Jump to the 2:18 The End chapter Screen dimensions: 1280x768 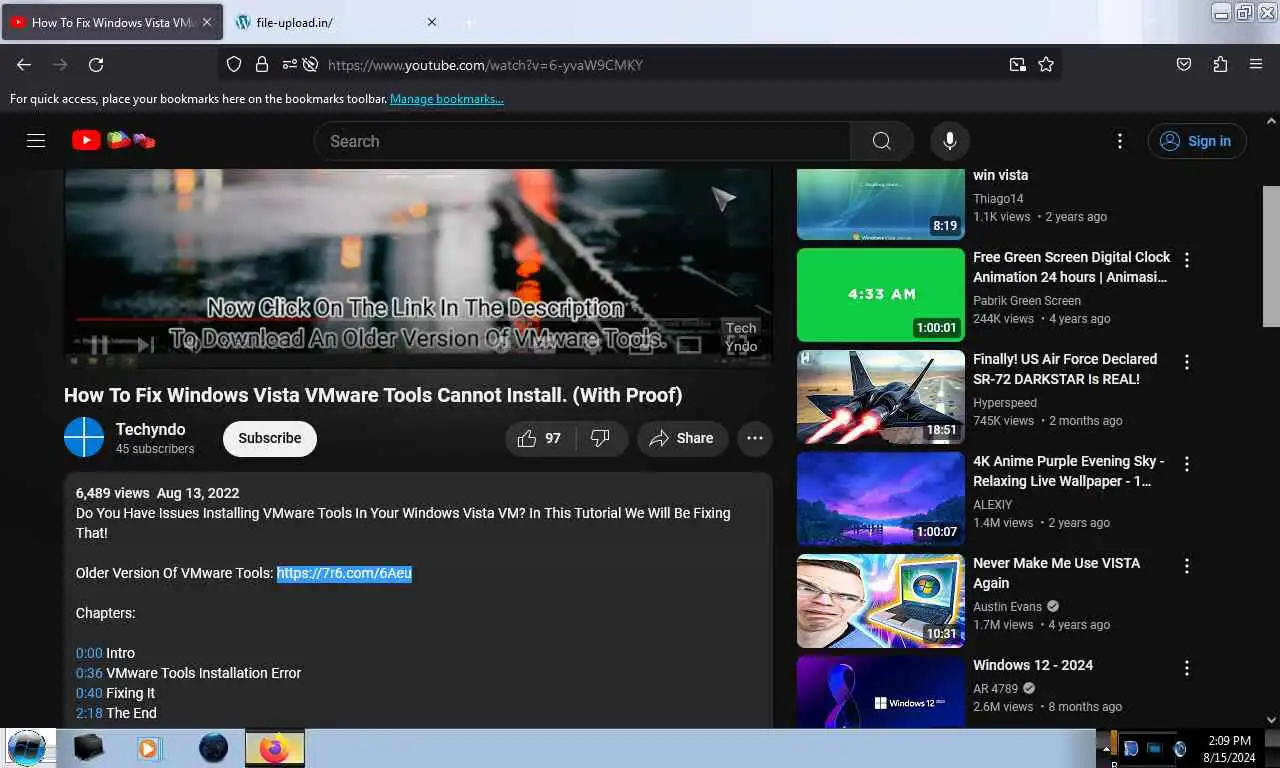pos(89,713)
